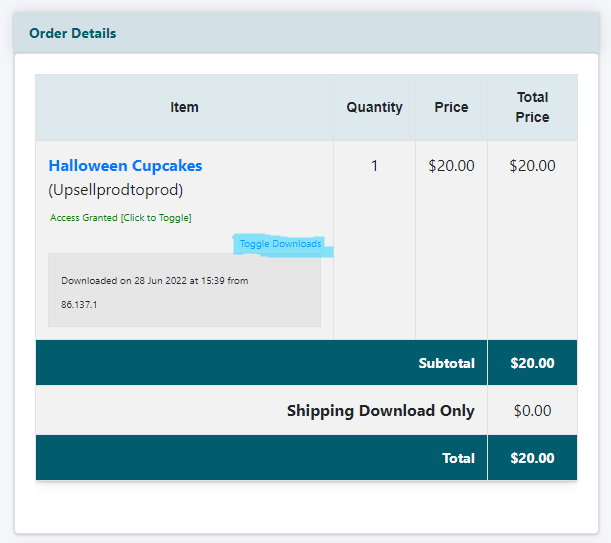Click the Total Price column header
This screenshot has height=543, width=611.
532,107
